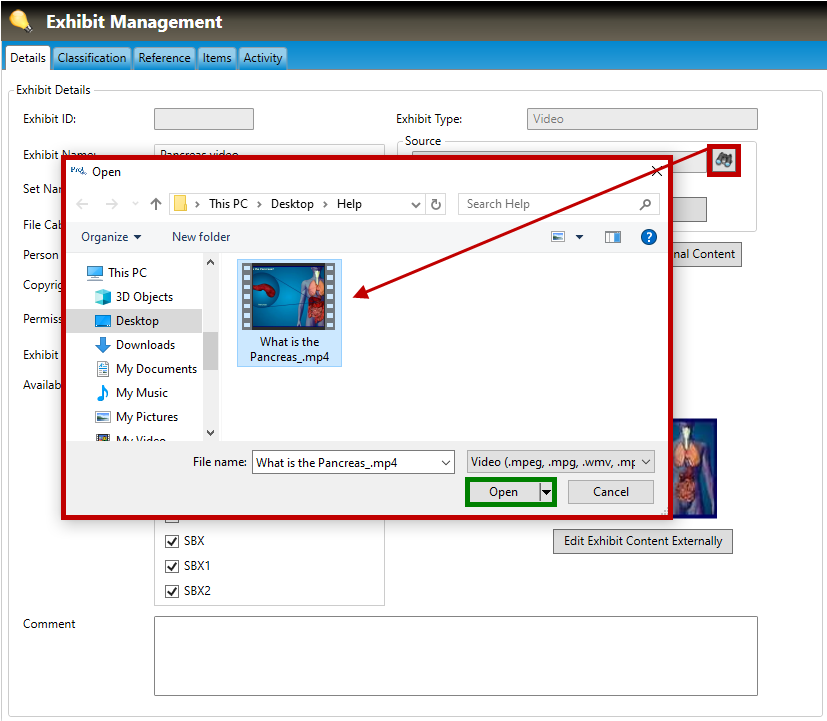Image resolution: width=827 pixels, height=721 pixels.
Task: Click the search magnifier icon
Action: (646, 204)
